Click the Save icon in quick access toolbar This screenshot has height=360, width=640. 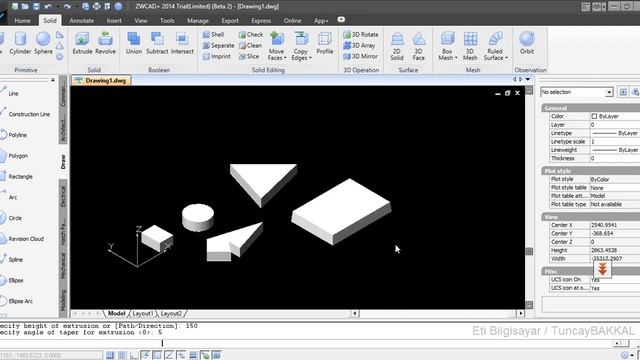point(36,7)
